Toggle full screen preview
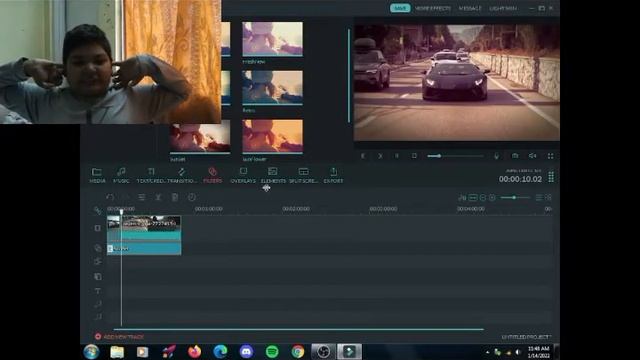The height and width of the screenshot is (360, 640). [x=550, y=156]
